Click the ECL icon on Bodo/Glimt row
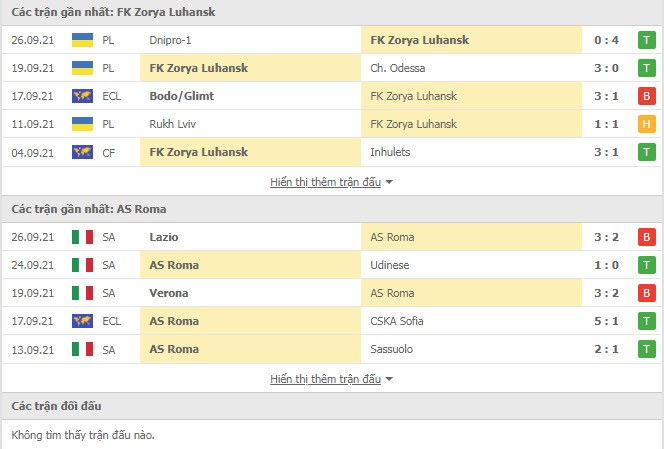The width and height of the screenshot is (664, 449). pyautogui.click(x=82, y=96)
